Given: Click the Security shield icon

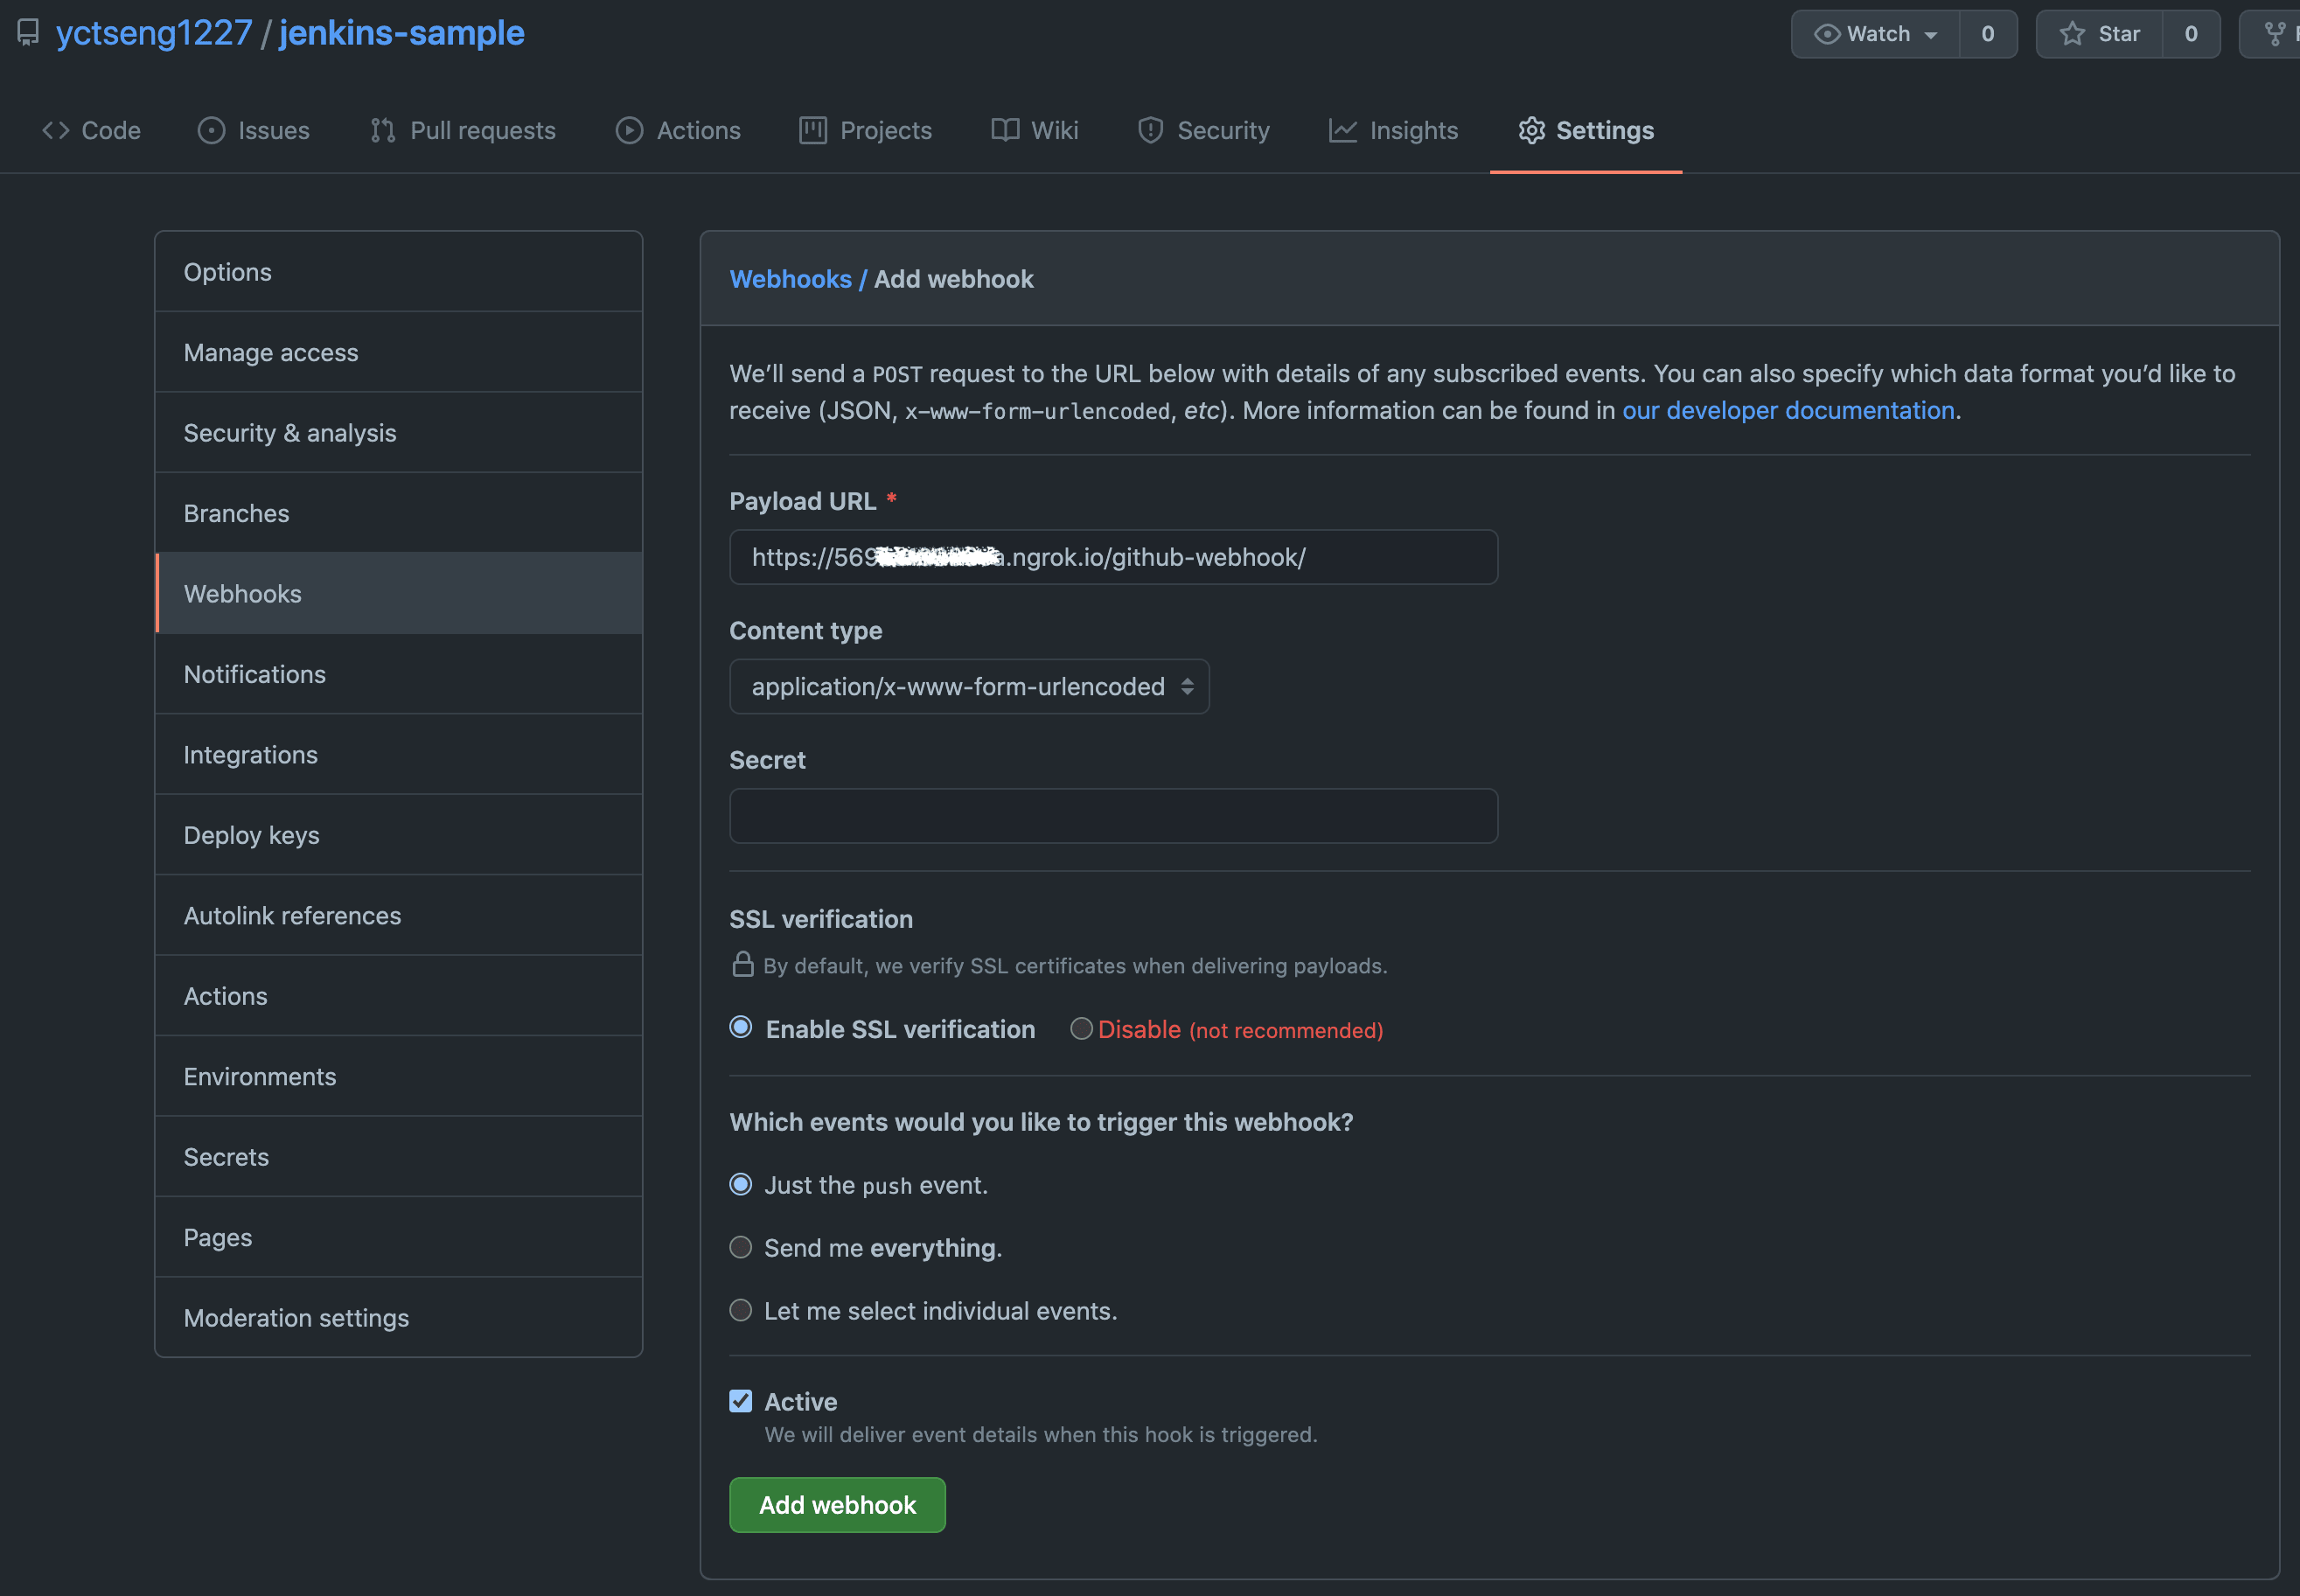Looking at the screenshot, I should pyautogui.click(x=1150, y=130).
